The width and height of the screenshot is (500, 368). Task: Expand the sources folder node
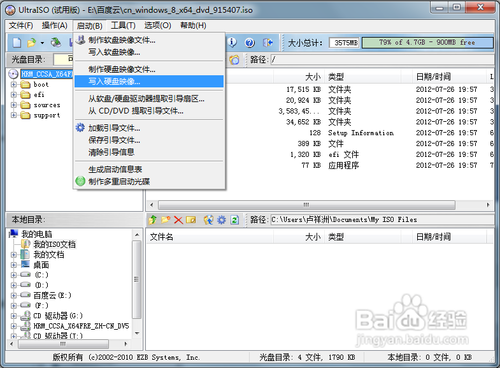[13, 105]
